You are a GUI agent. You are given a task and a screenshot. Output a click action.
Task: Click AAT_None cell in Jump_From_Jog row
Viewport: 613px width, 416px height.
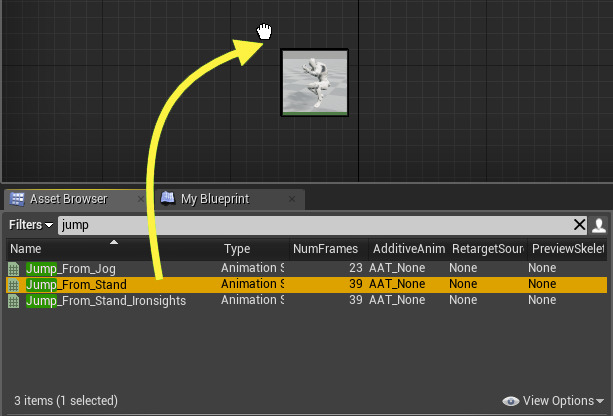(397, 268)
